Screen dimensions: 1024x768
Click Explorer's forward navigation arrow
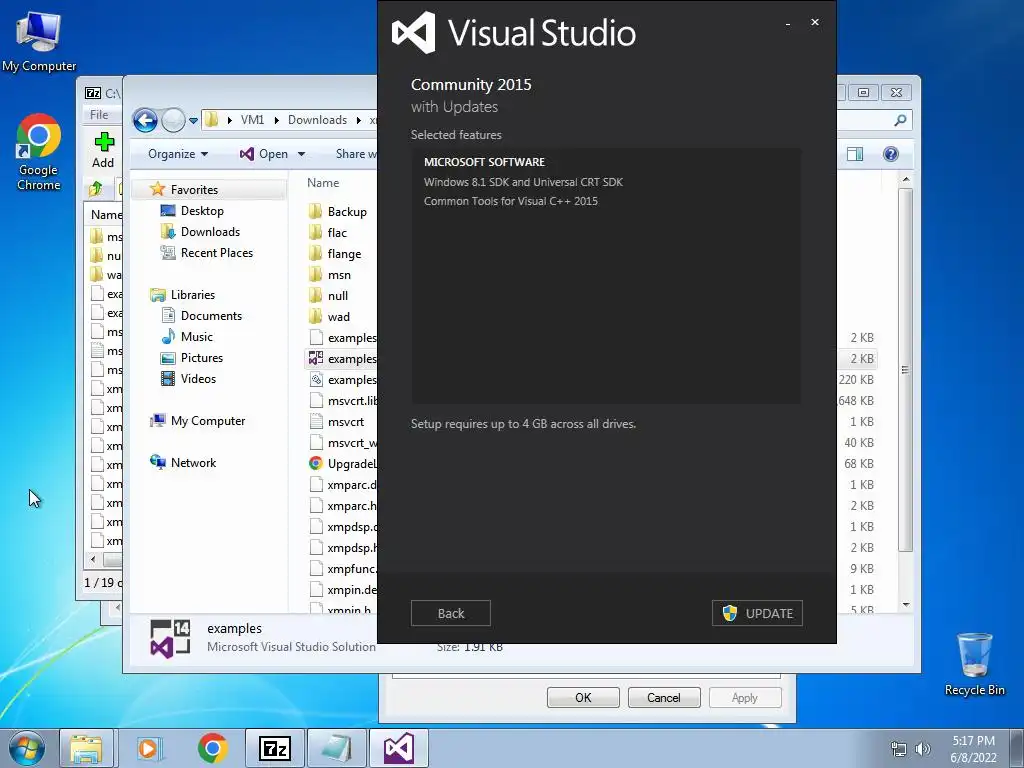point(173,120)
